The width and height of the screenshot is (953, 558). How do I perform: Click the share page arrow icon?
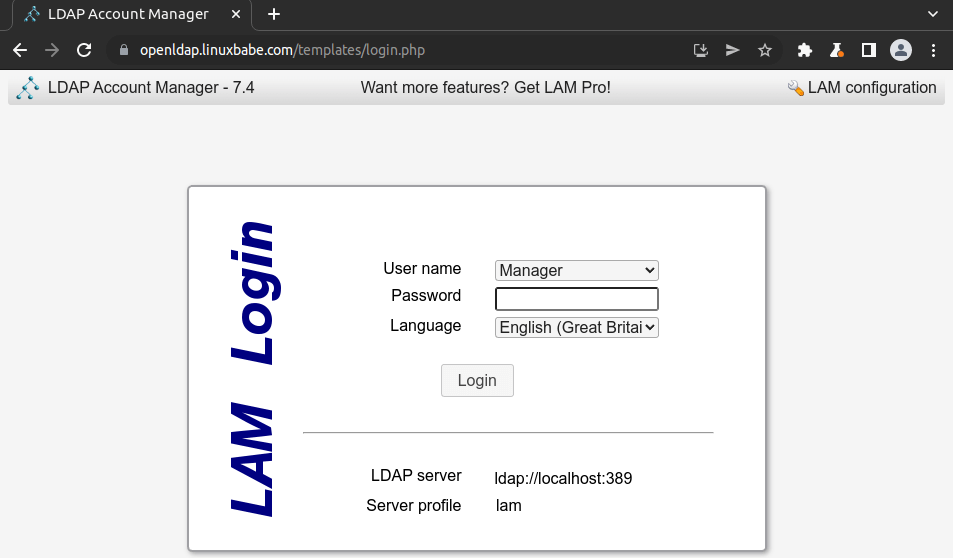[x=733, y=50]
